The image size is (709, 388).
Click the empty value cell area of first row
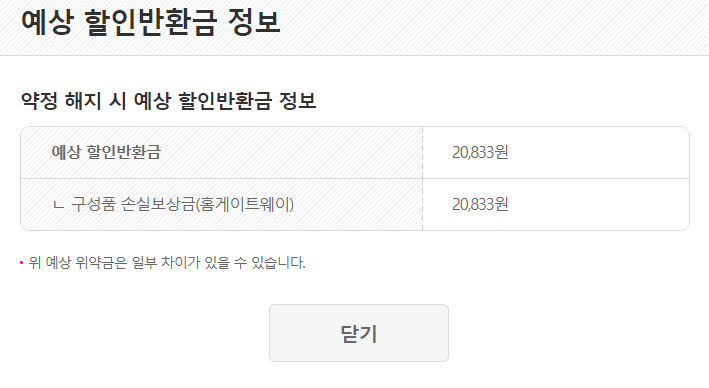[x=597, y=153]
